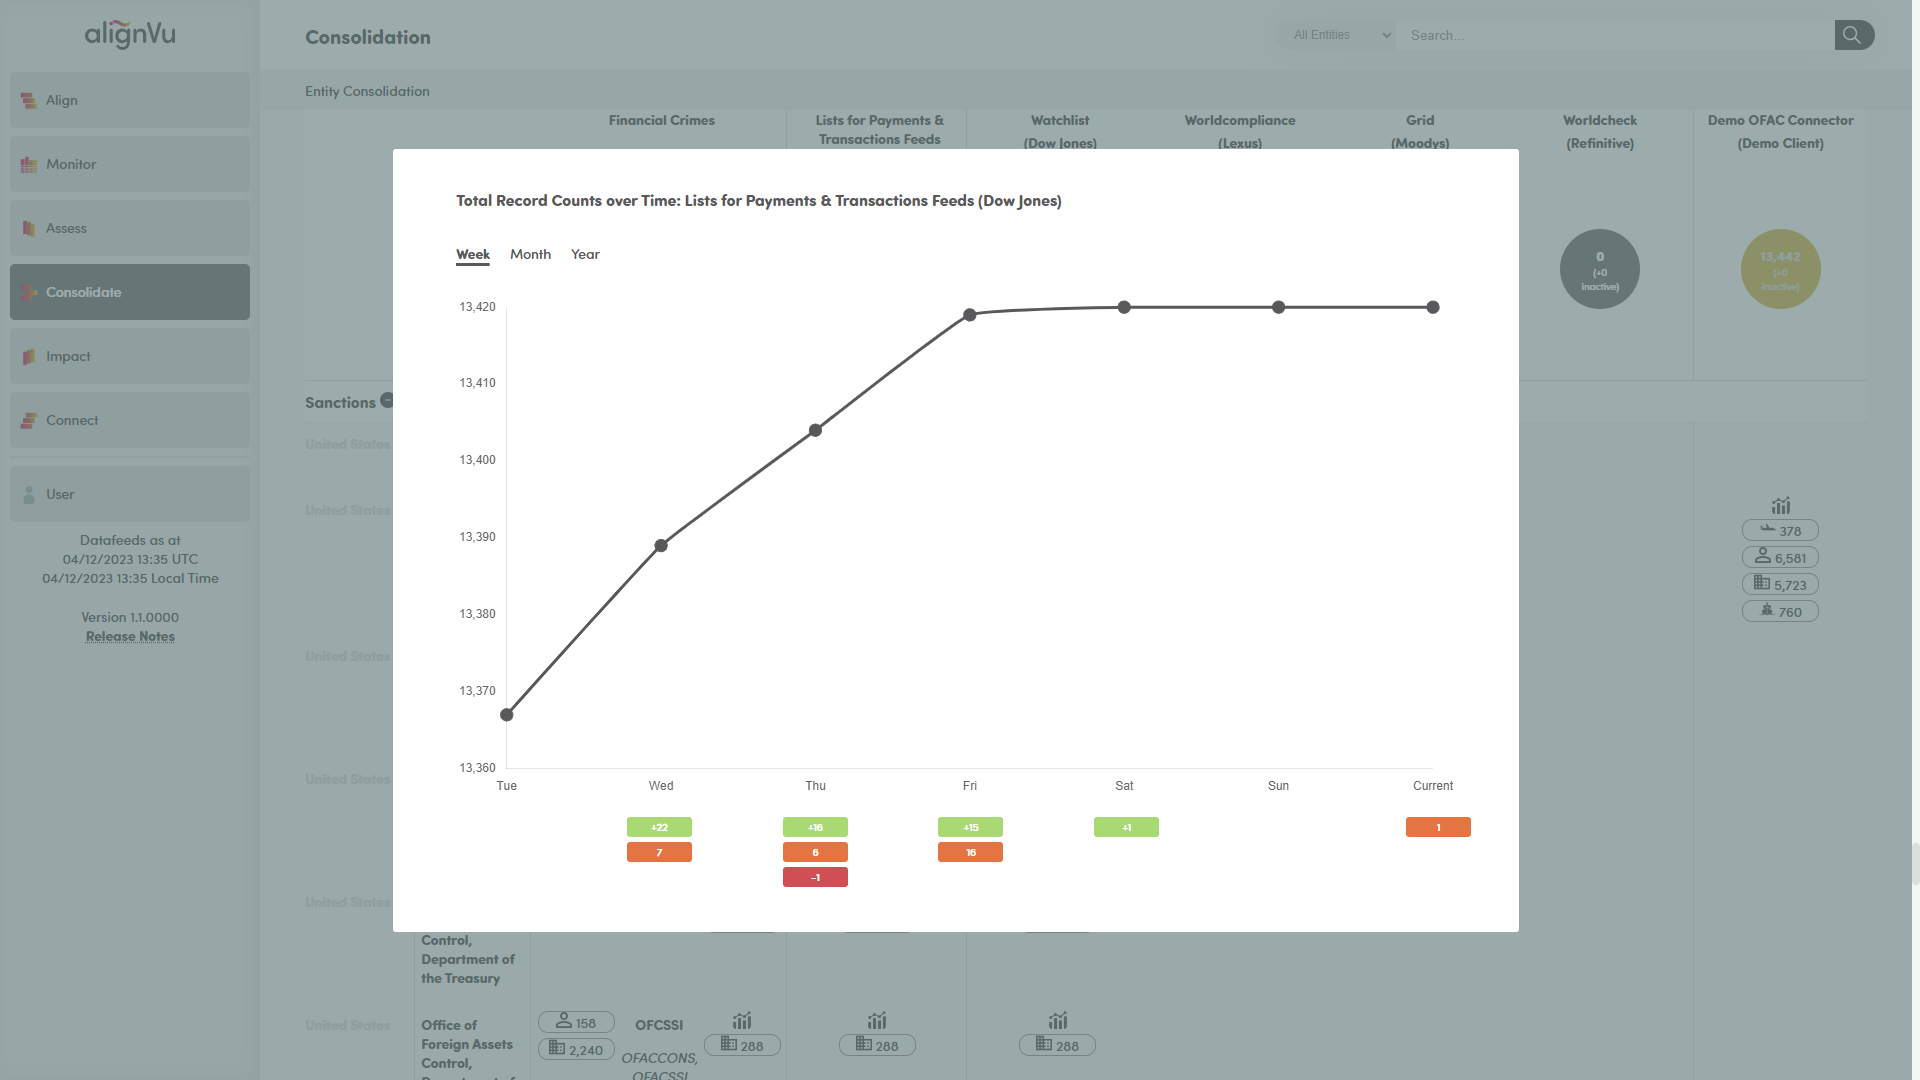Click the 760 vessels count badge
This screenshot has width=1920, height=1080.
(1780, 611)
